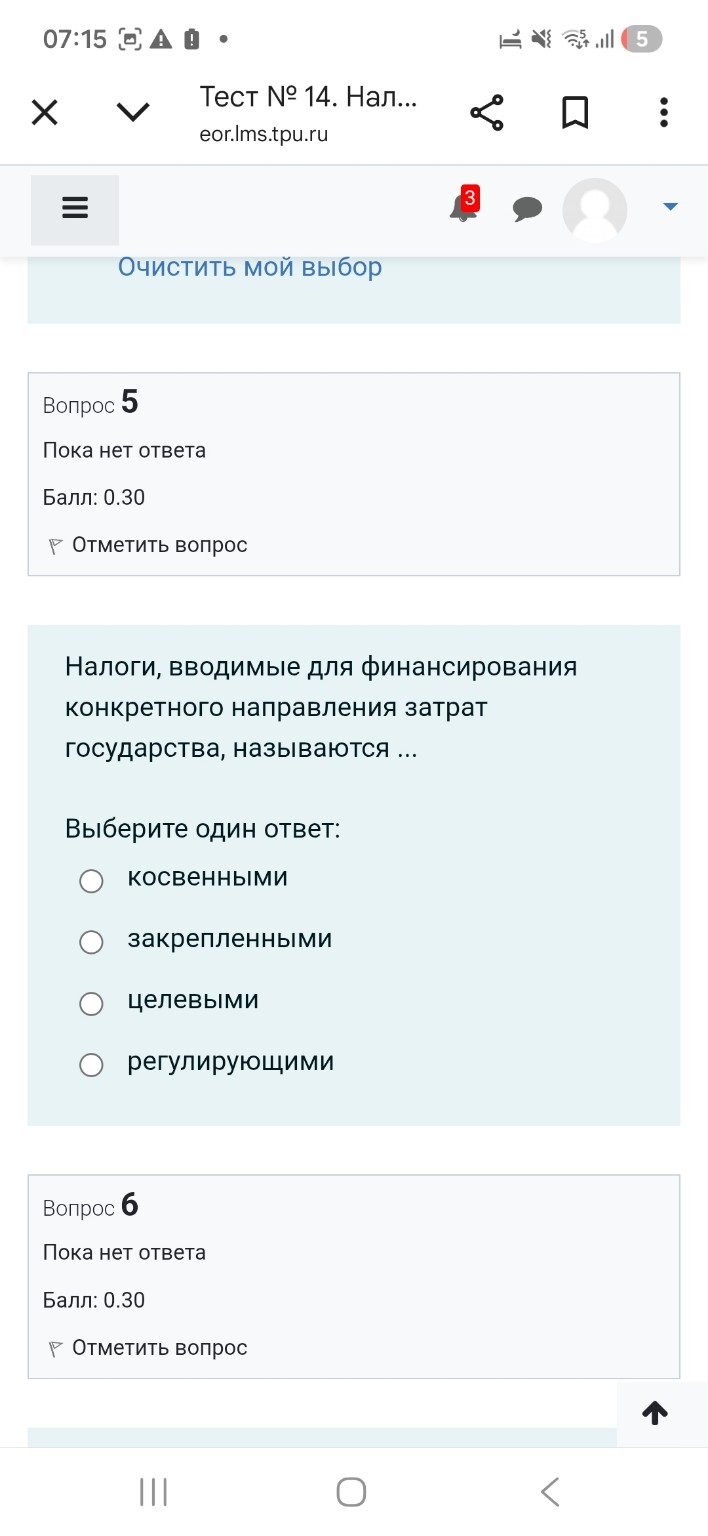Click the Очистить мой выбор link
This screenshot has width=708, height=1536.
pos(250,266)
